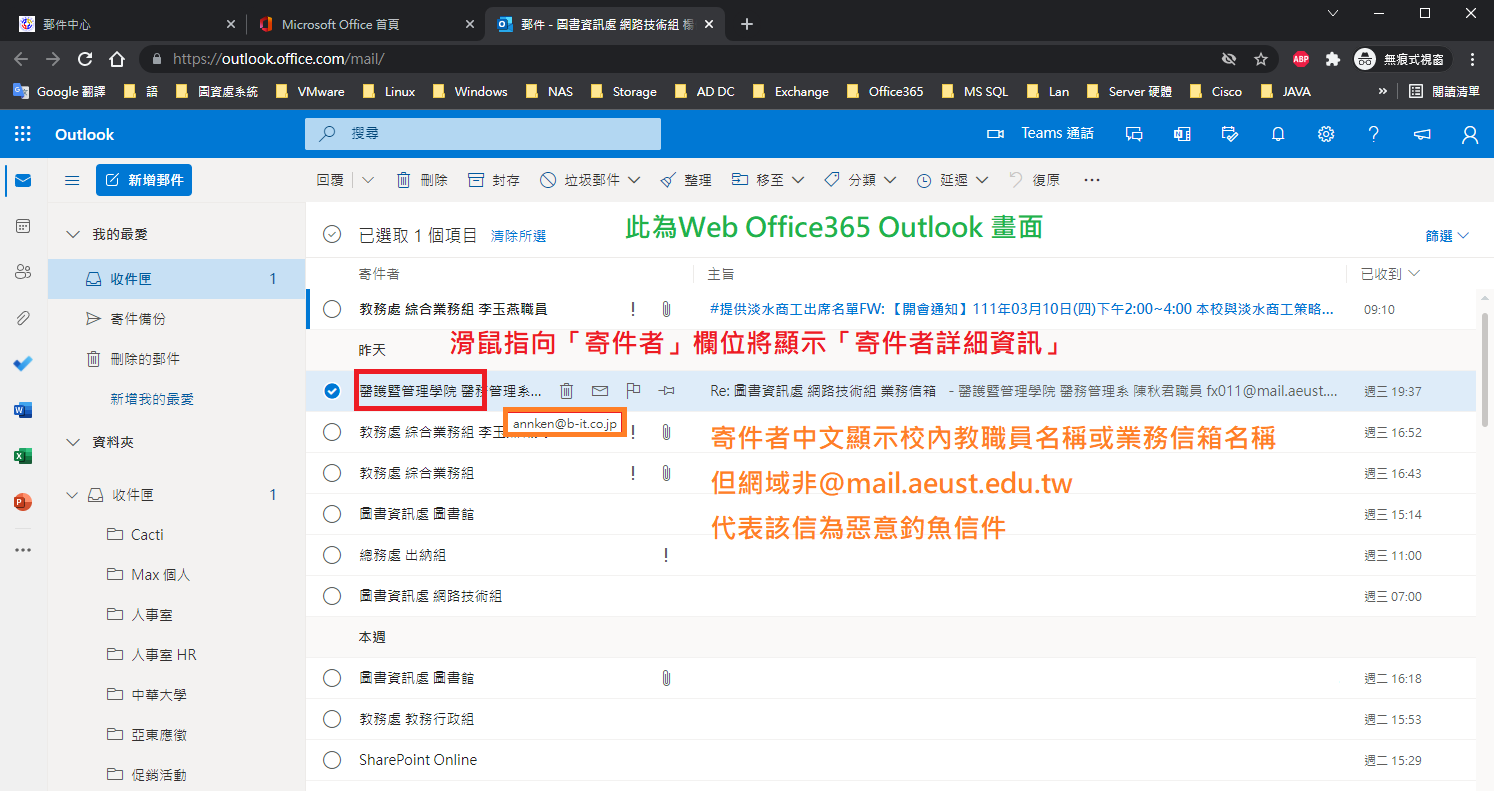Click the Settings gear icon
This screenshot has height=791, width=1494.
click(x=1326, y=134)
